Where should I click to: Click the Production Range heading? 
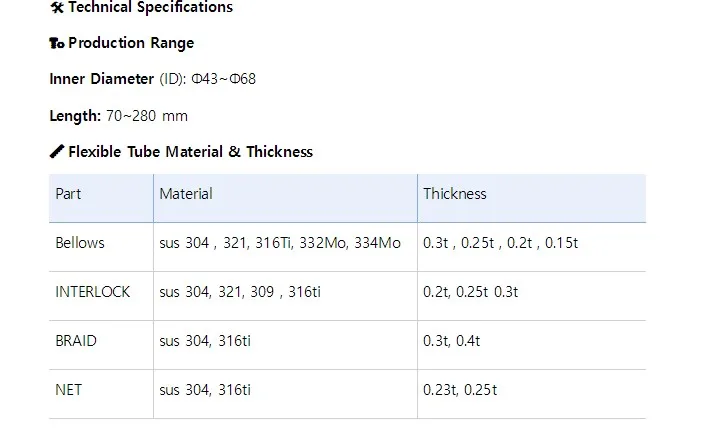click(131, 43)
